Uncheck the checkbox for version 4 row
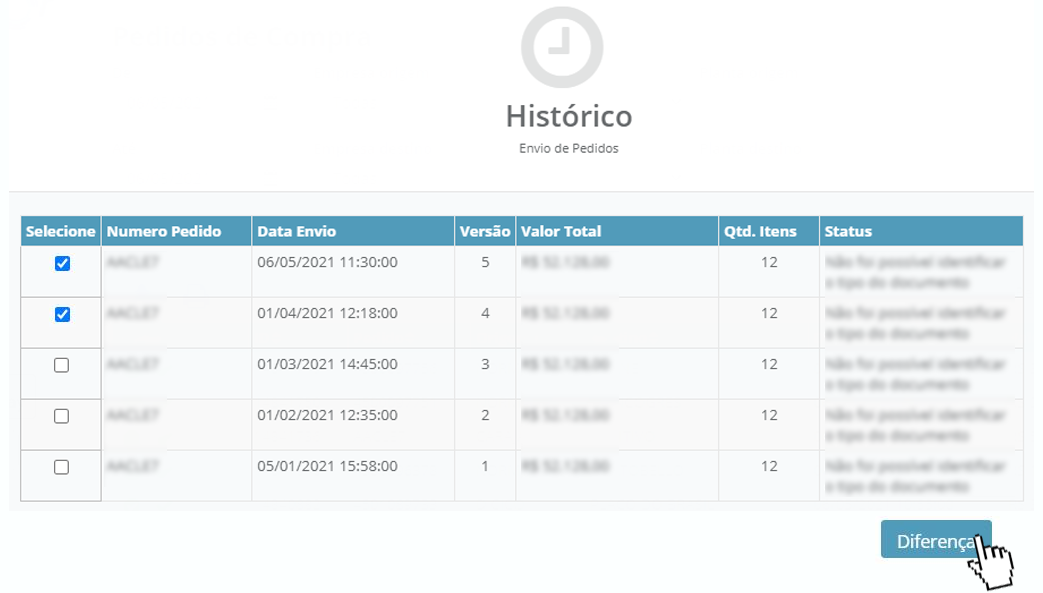This screenshot has width=1043, height=593. click(62, 314)
